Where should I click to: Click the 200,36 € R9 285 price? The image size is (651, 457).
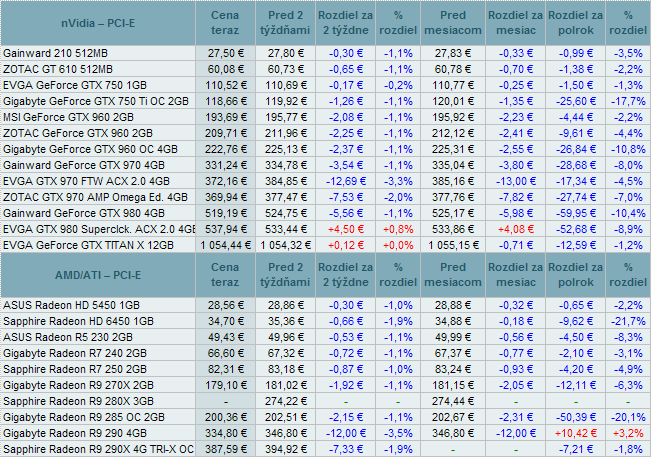tap(225, 417)
